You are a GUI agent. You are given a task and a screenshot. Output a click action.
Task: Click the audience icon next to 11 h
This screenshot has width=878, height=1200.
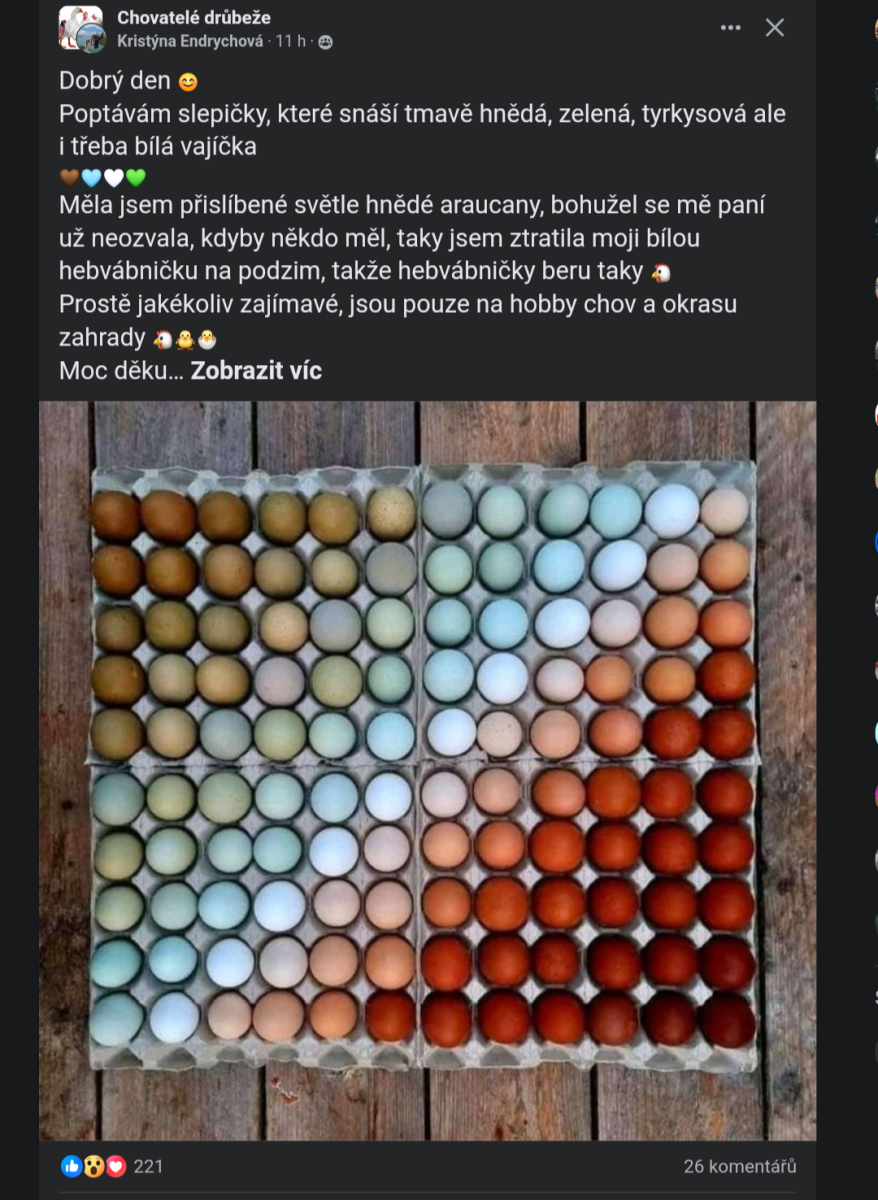[x=325, y=42]
